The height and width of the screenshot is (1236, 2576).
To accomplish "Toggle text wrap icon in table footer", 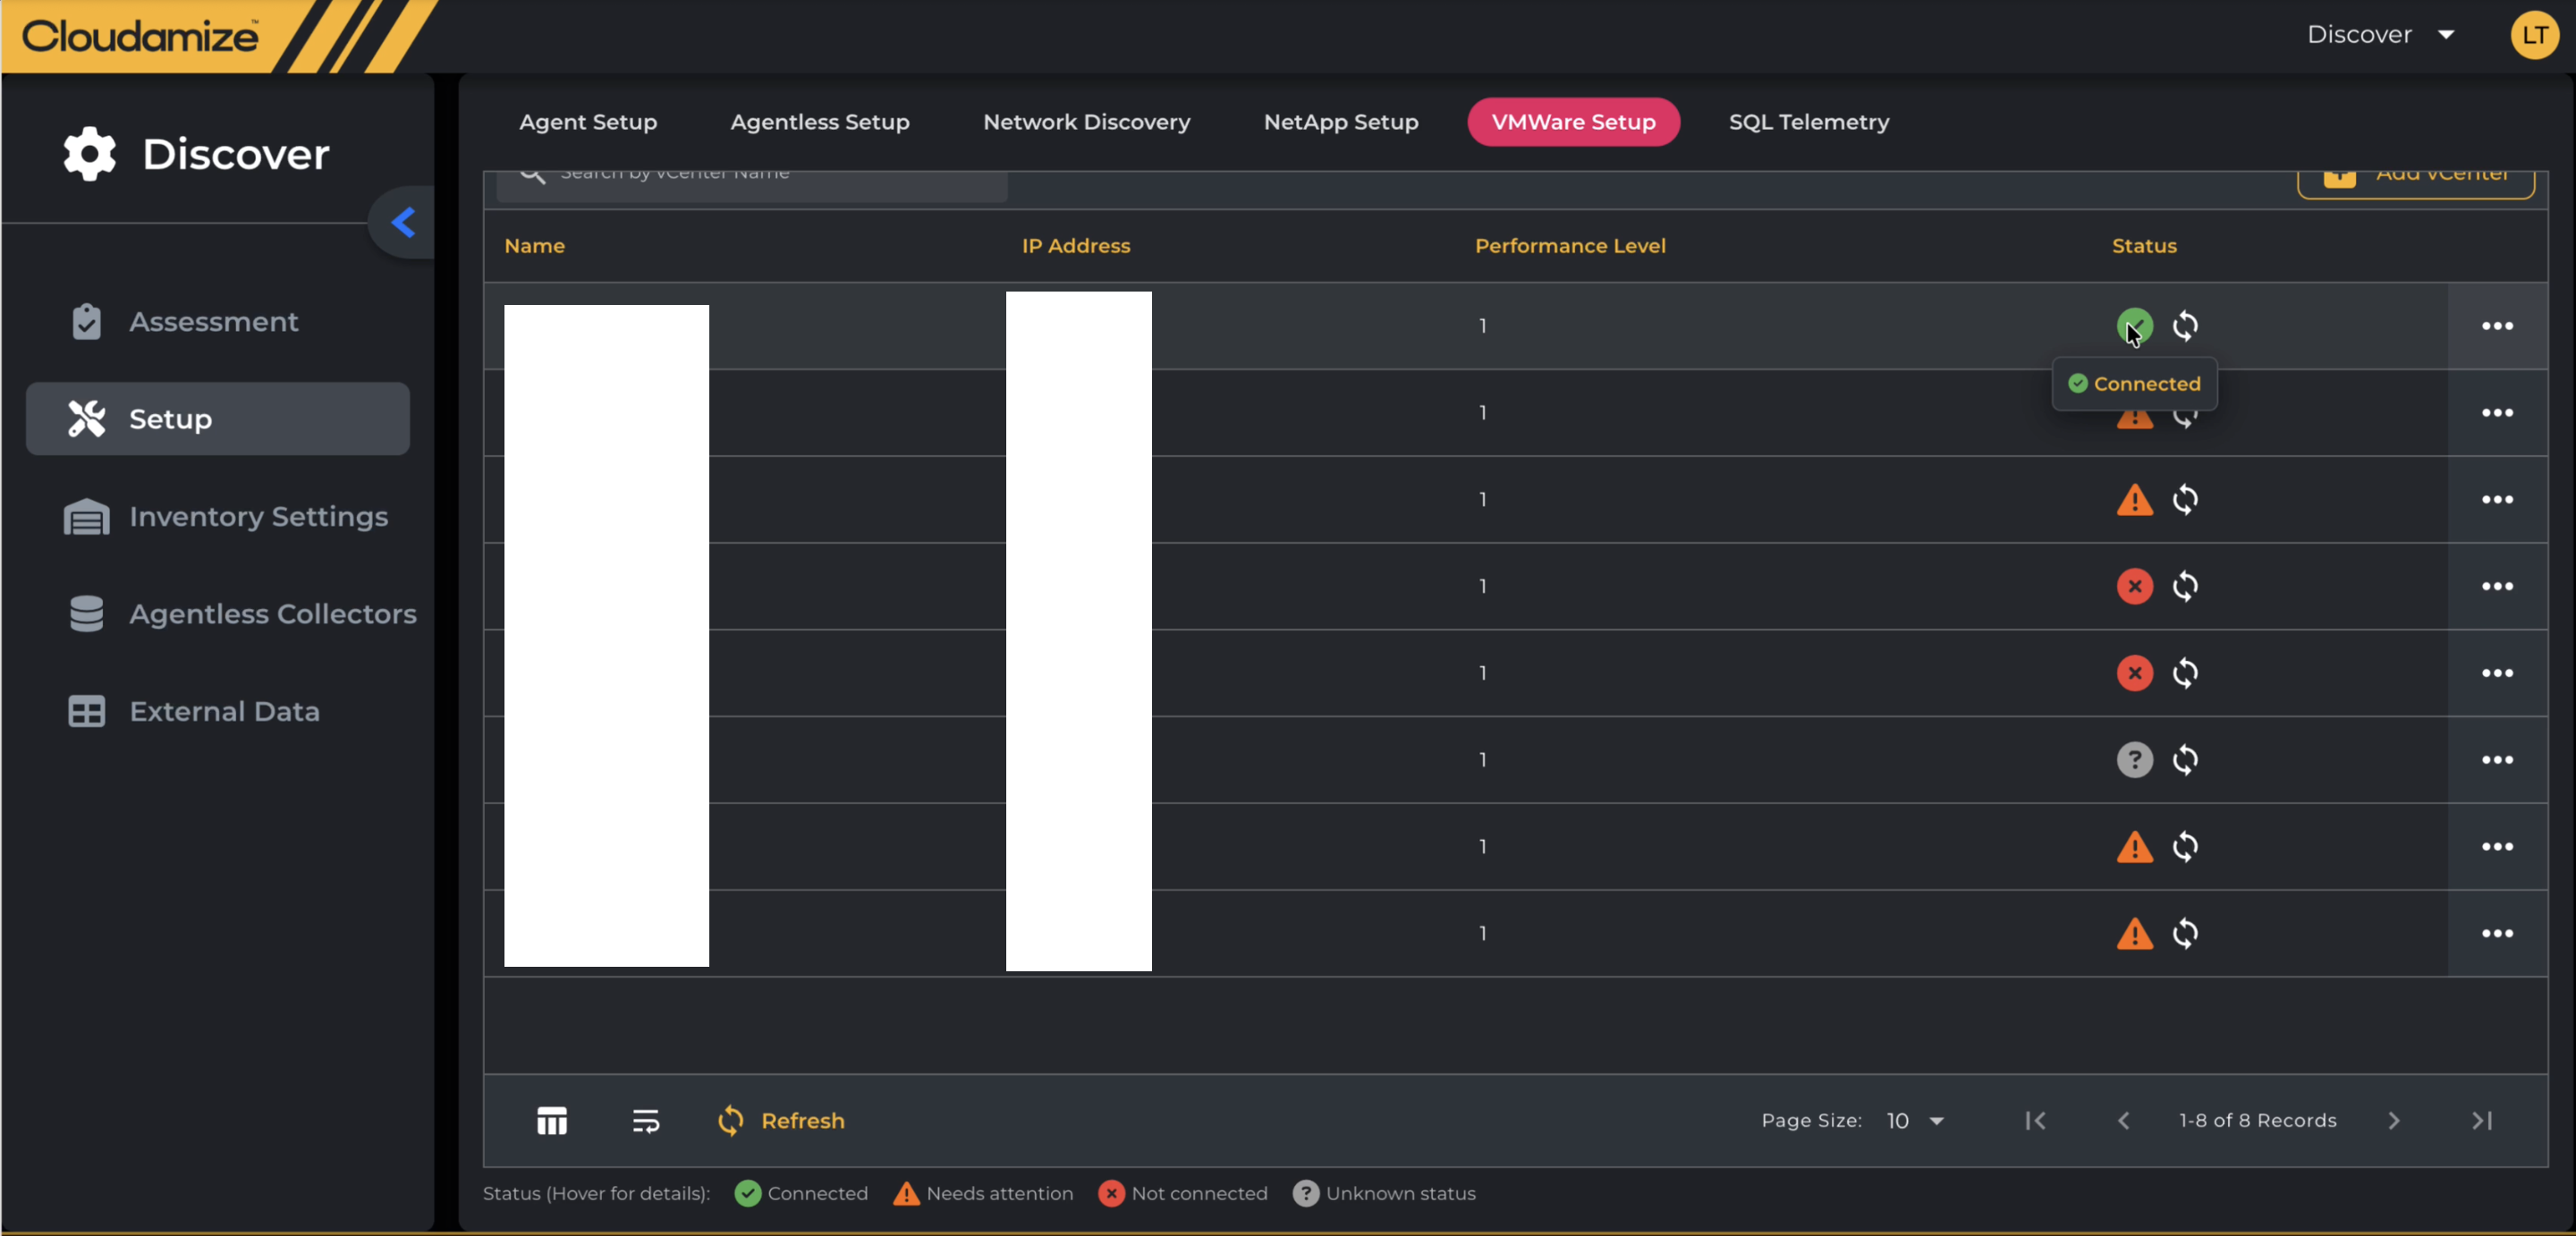I will (x=645, y=1121).
